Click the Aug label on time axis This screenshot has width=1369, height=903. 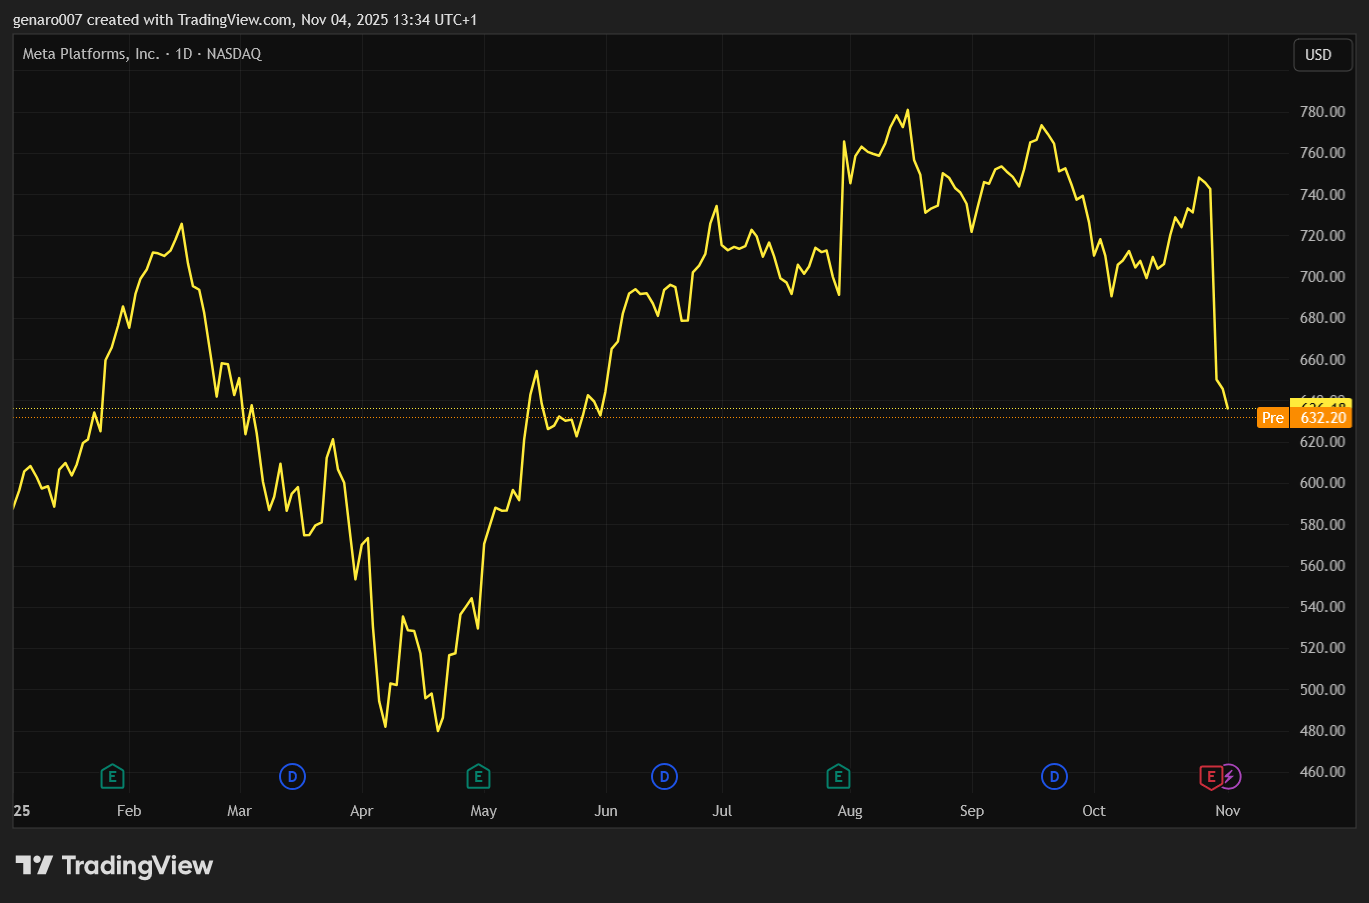850,811
